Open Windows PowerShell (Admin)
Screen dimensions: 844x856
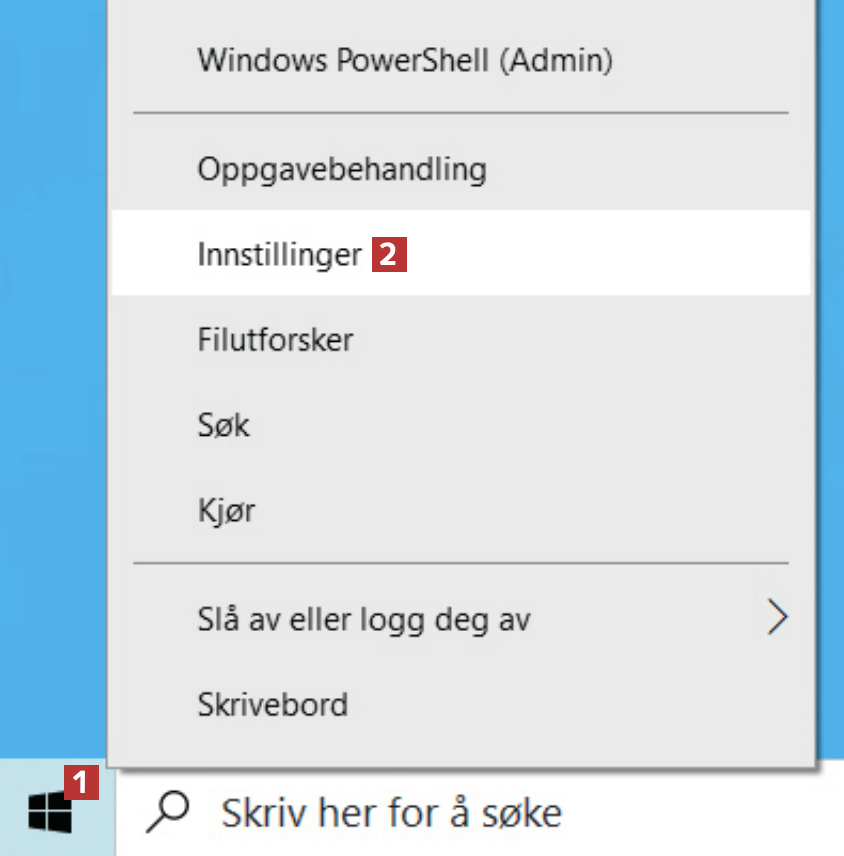[404, 60]
